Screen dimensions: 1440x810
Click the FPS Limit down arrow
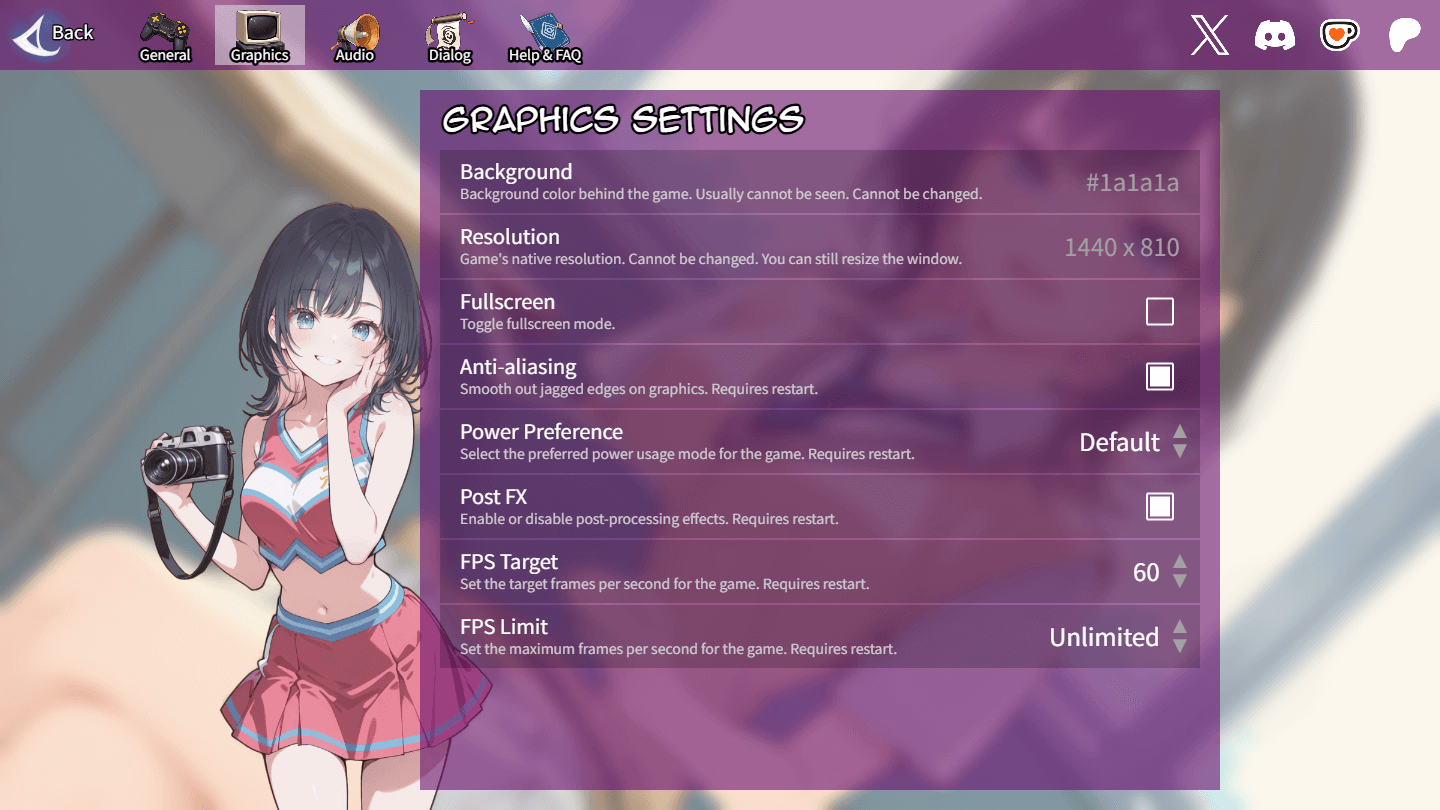click(1180, 647)
